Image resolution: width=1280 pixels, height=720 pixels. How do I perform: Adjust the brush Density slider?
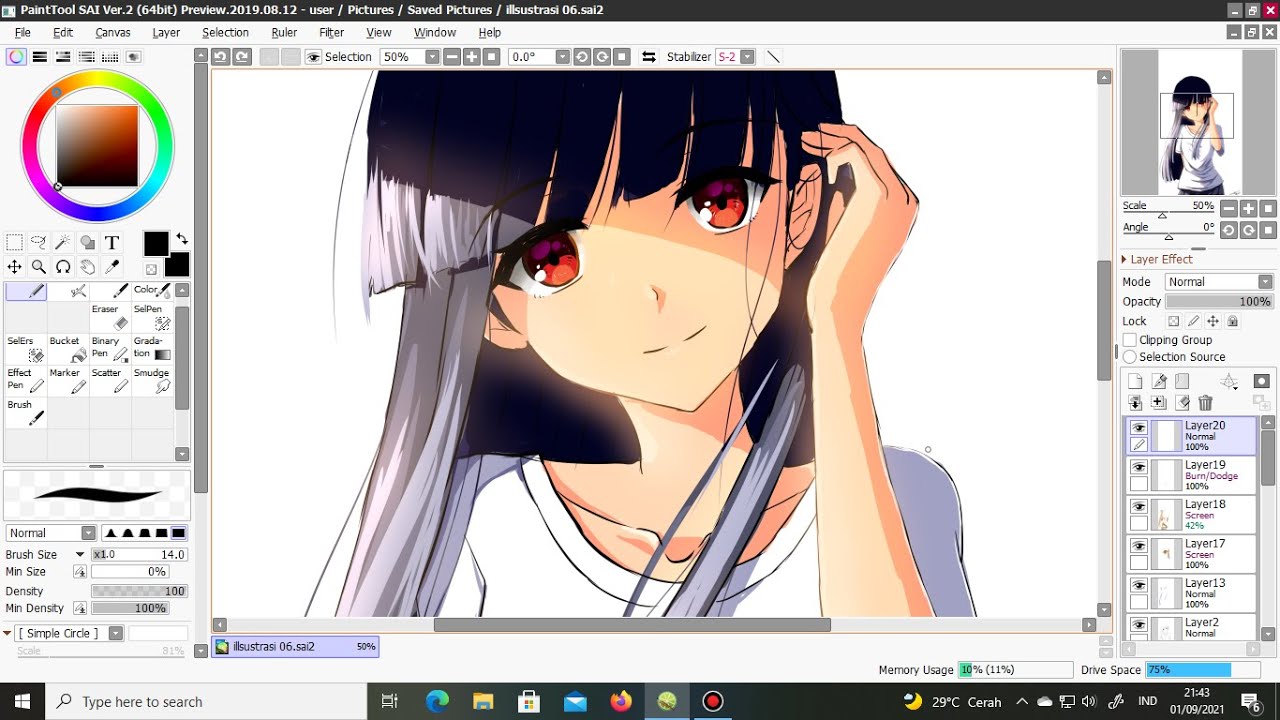(139, 591)
